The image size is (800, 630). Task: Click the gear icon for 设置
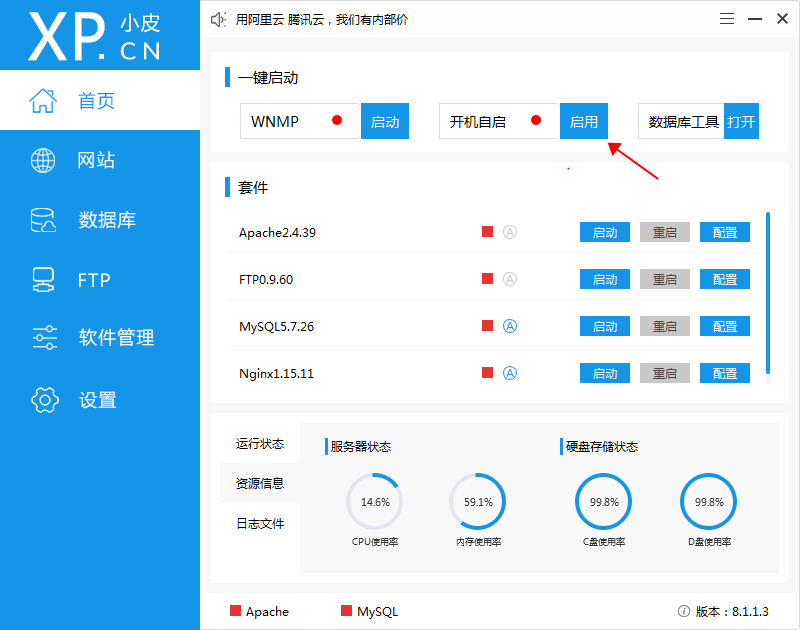click(x=45, y=400)
